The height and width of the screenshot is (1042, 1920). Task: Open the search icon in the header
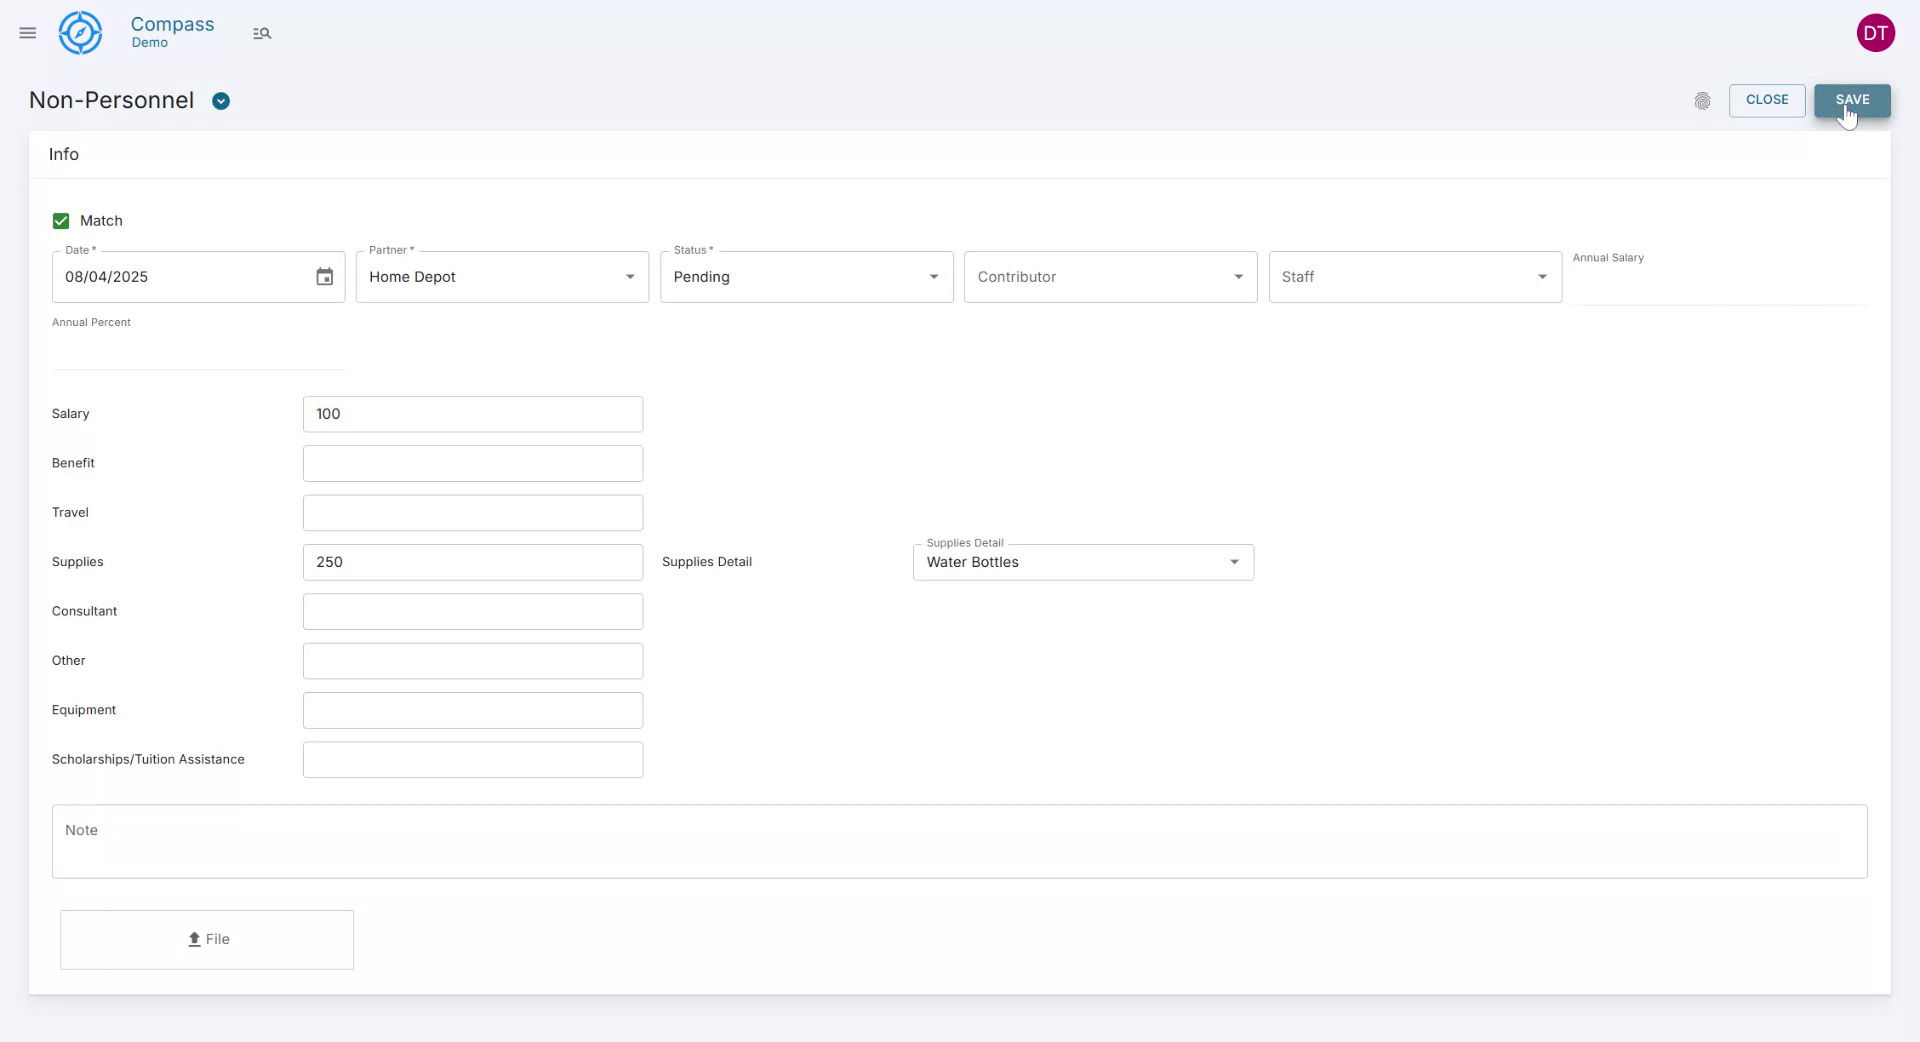tap(262, 33)
